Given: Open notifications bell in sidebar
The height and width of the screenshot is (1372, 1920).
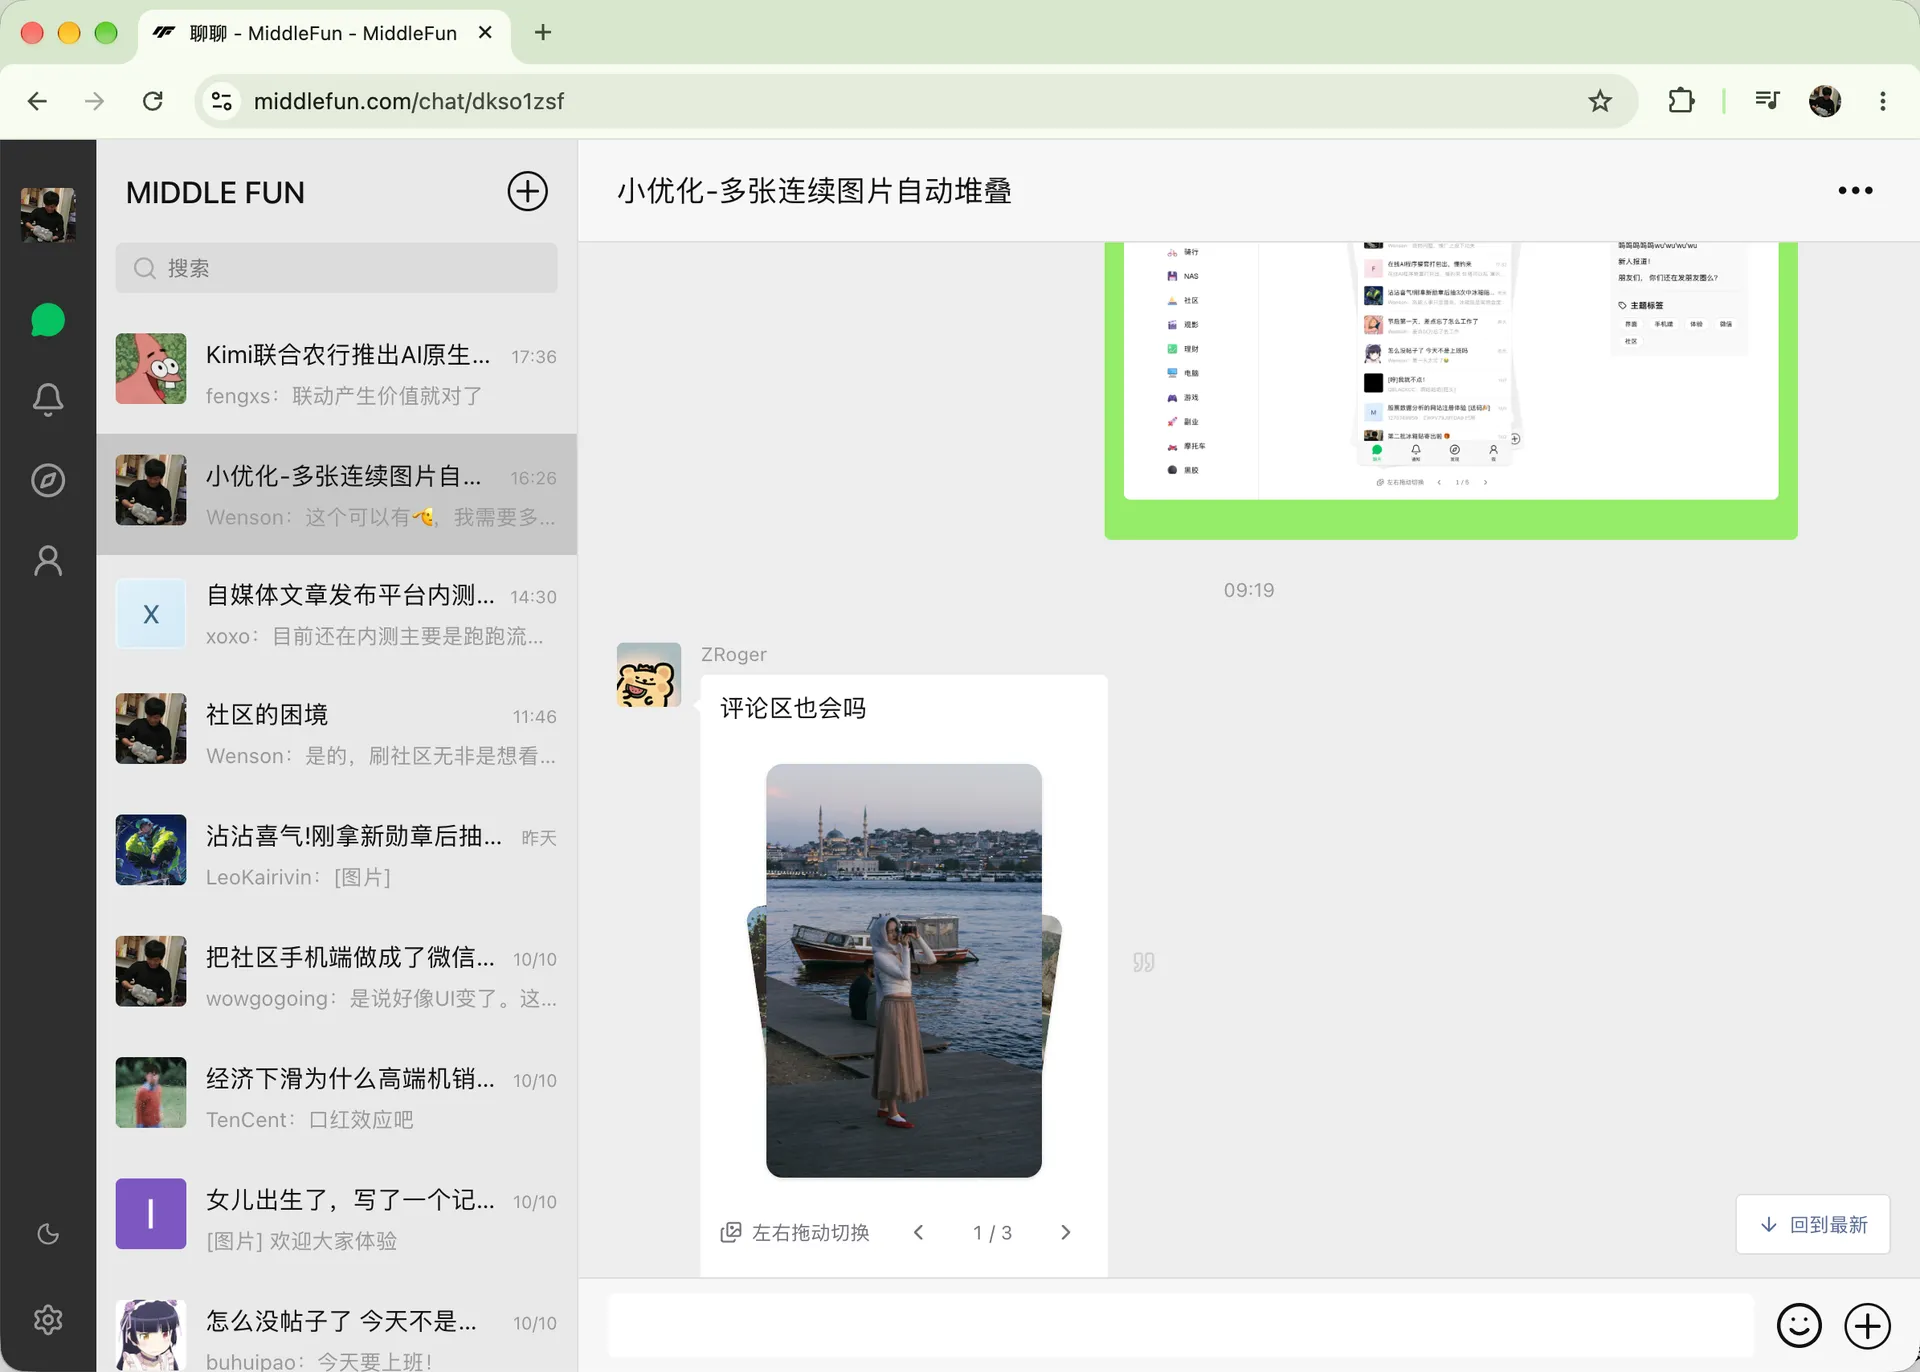Looking at the screenshot, I should tap(48, 400).
